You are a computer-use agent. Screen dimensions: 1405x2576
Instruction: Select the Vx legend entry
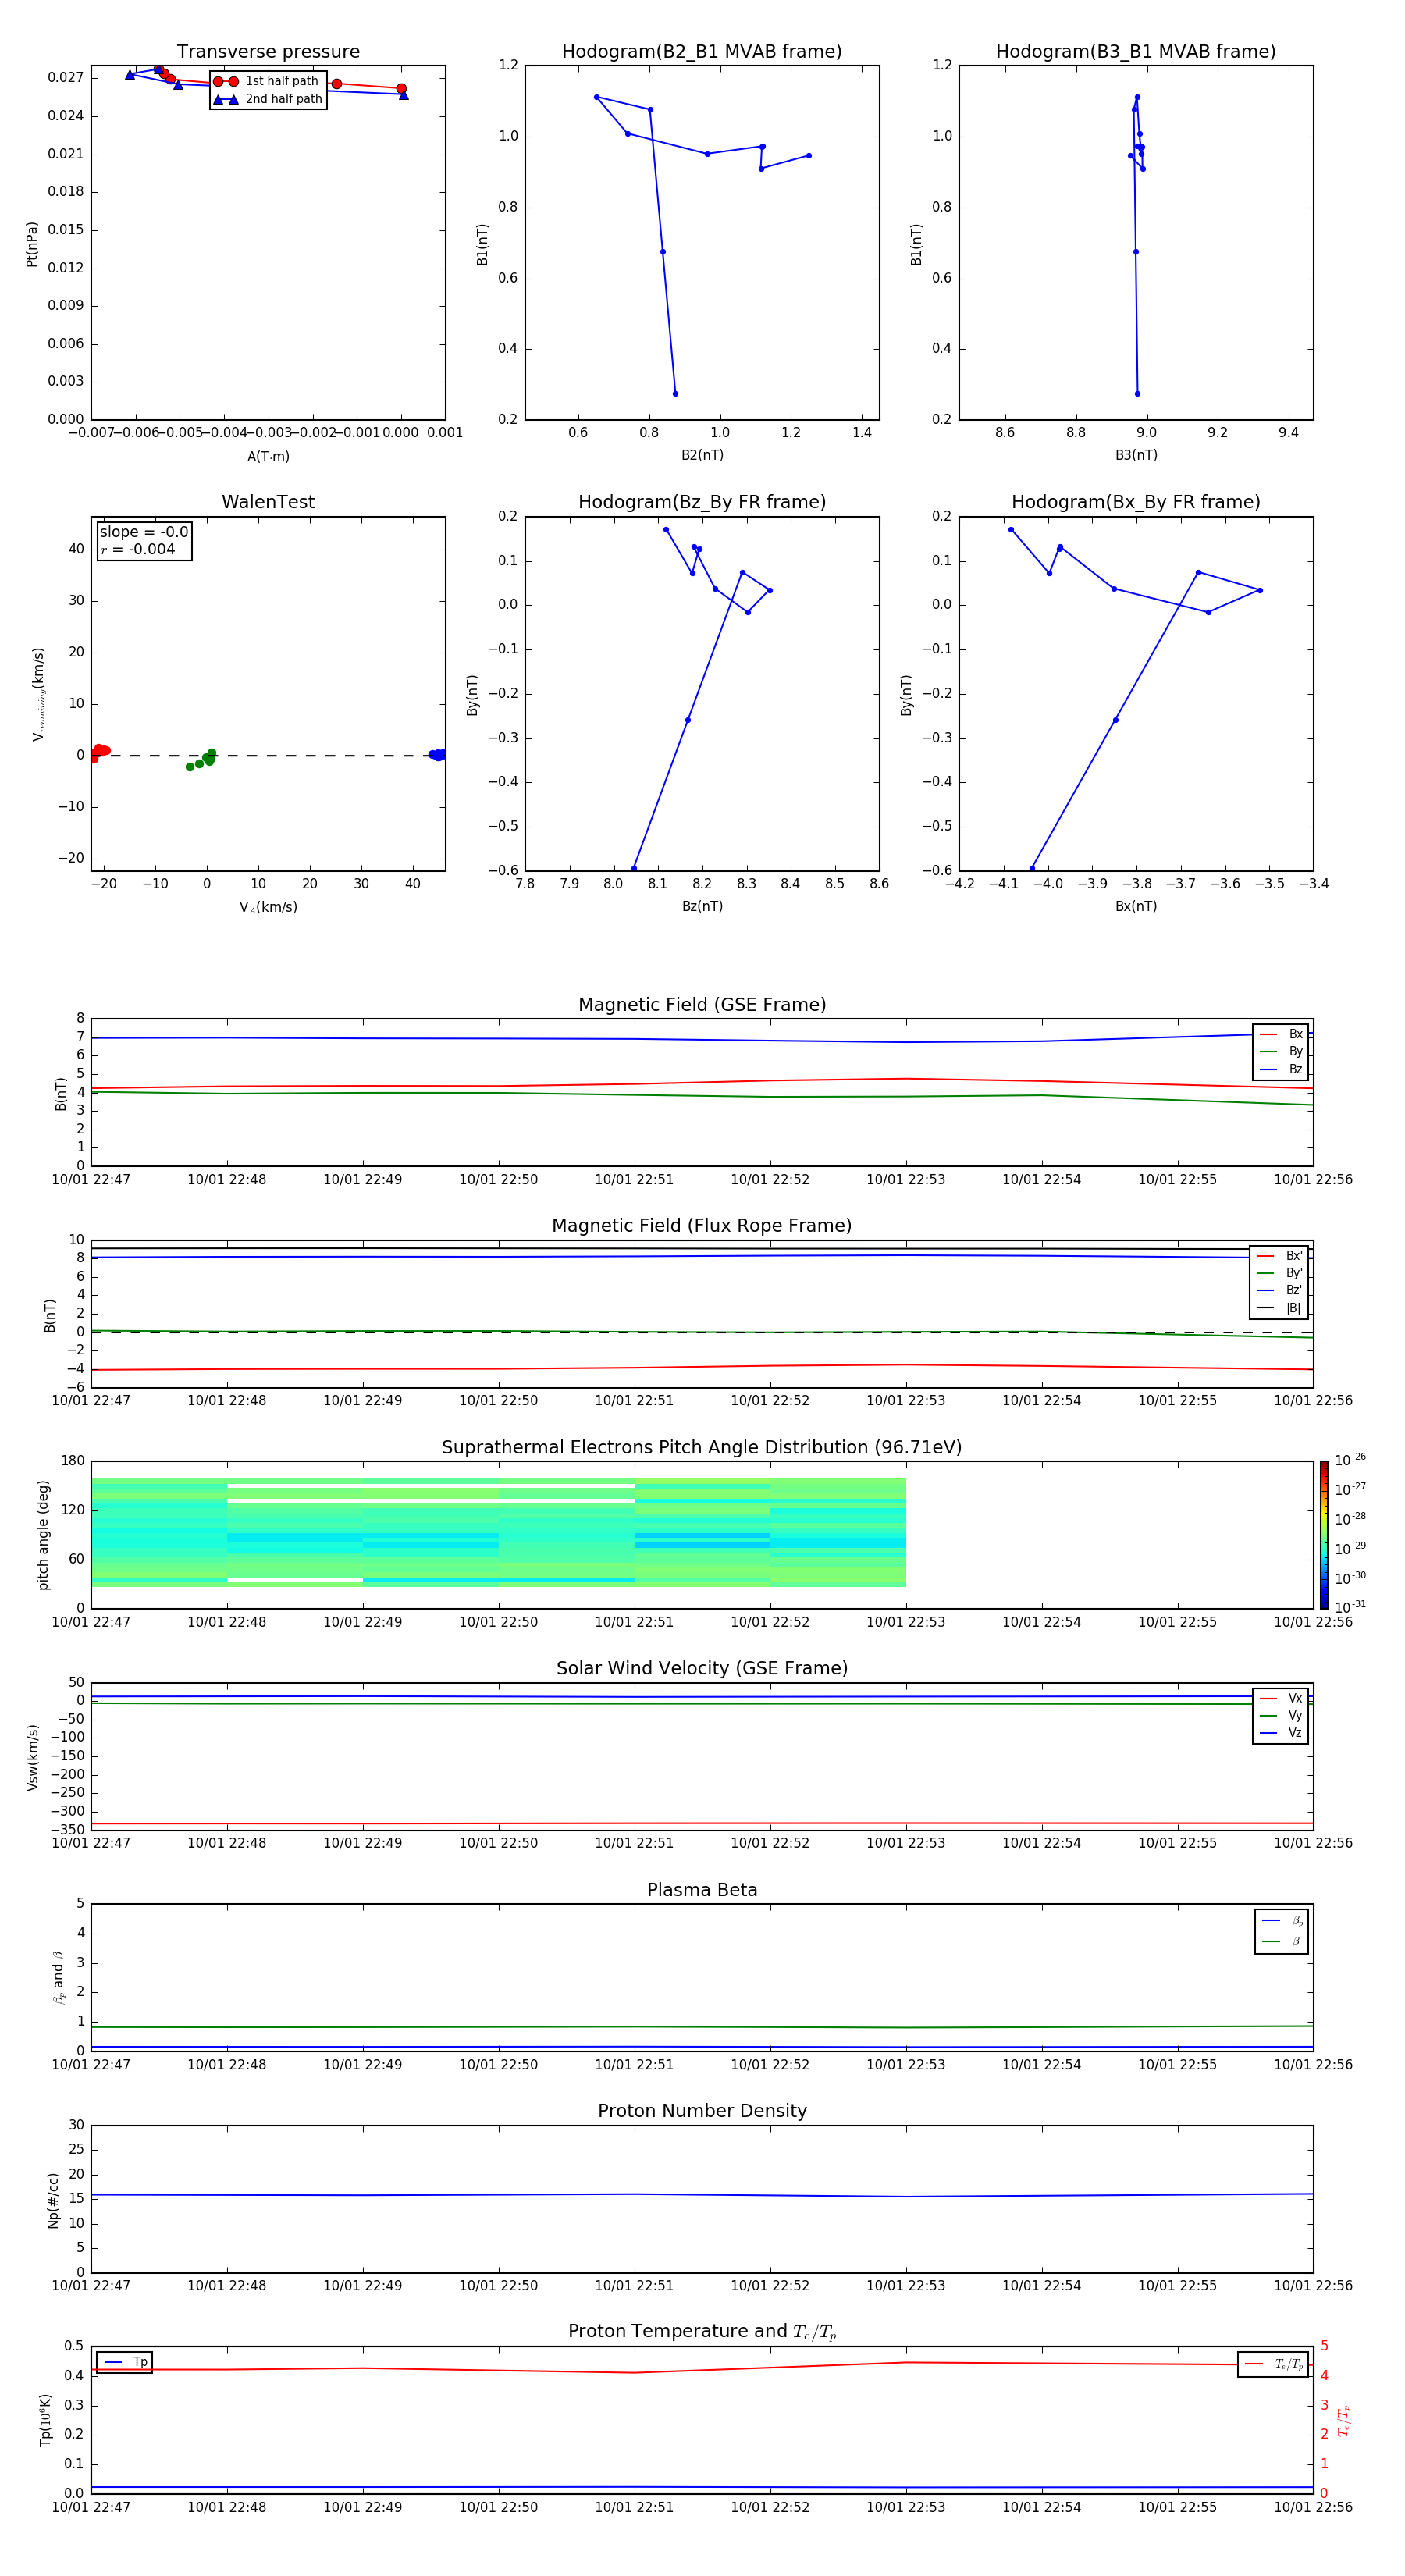click(x=1281, y=1698)
